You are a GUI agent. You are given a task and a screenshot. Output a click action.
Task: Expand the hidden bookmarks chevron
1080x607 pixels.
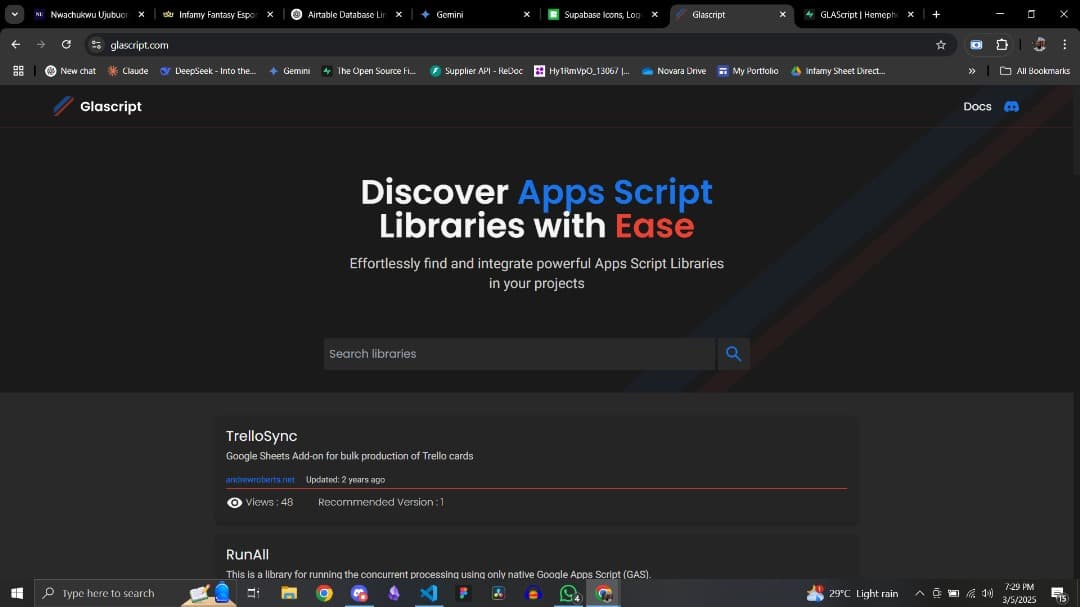(x=972, y=71)
